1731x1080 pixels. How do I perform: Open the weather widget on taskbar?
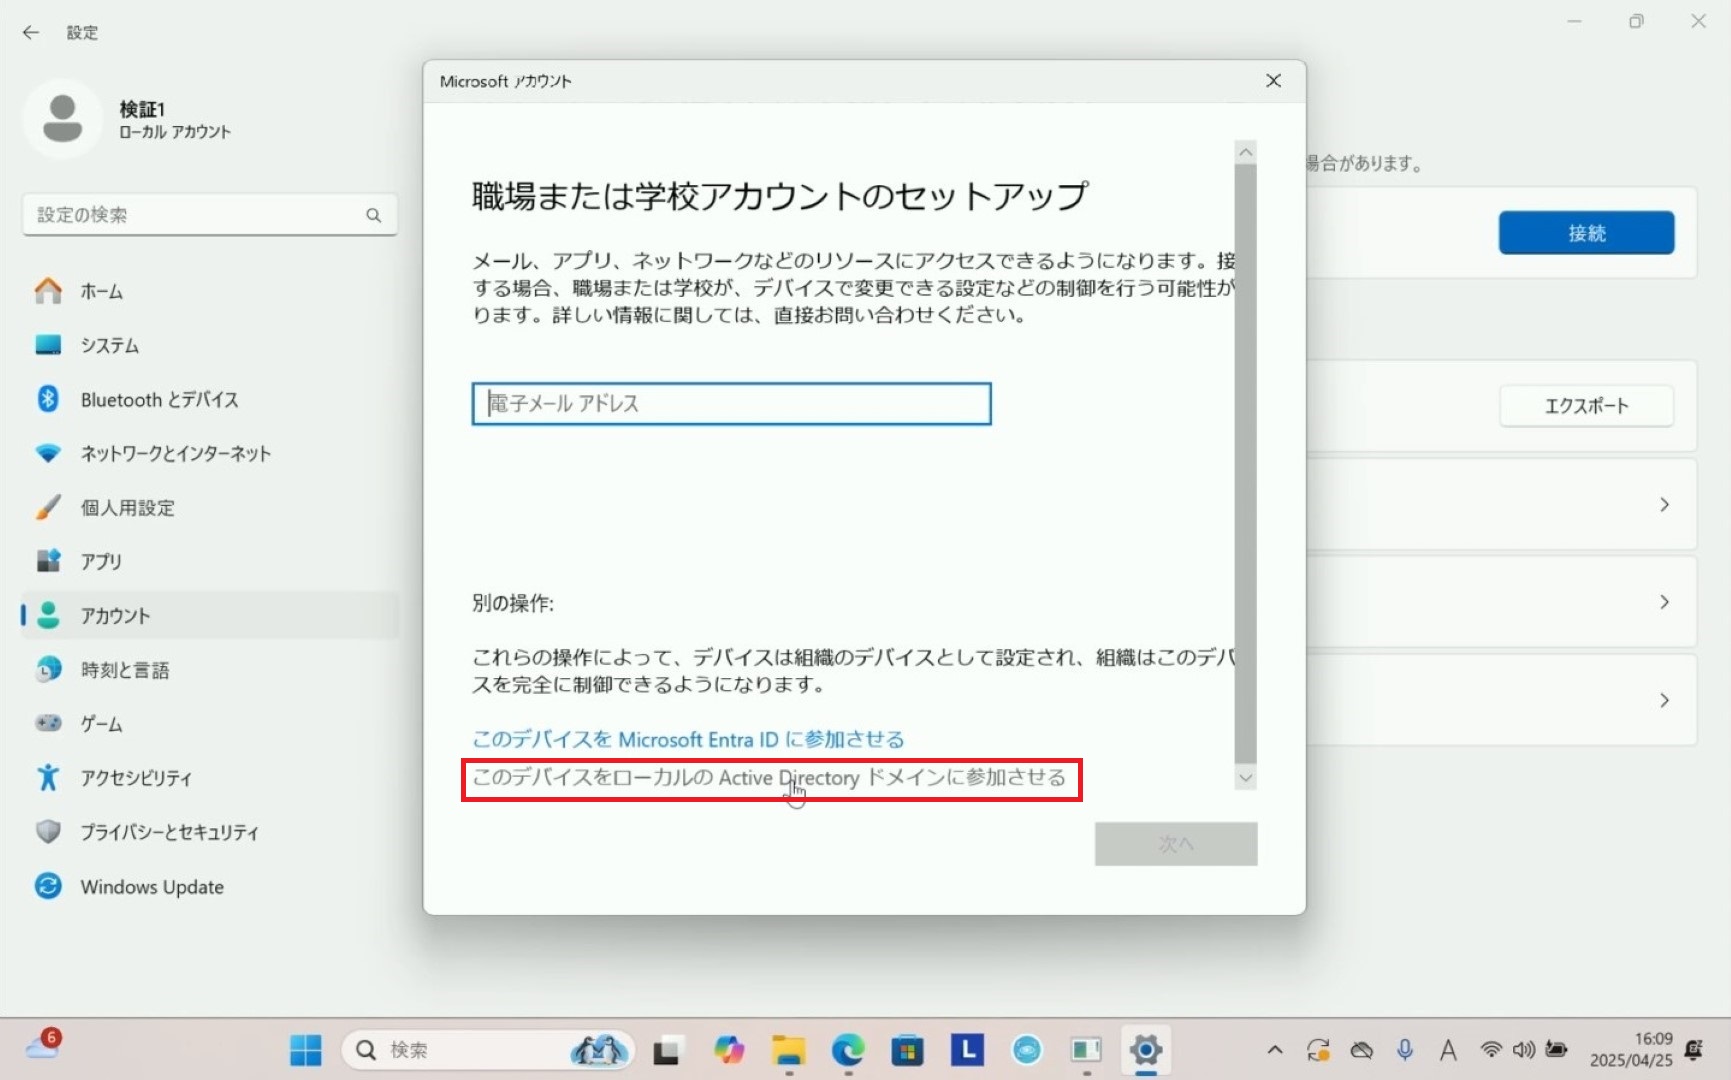coord(44,1046)
